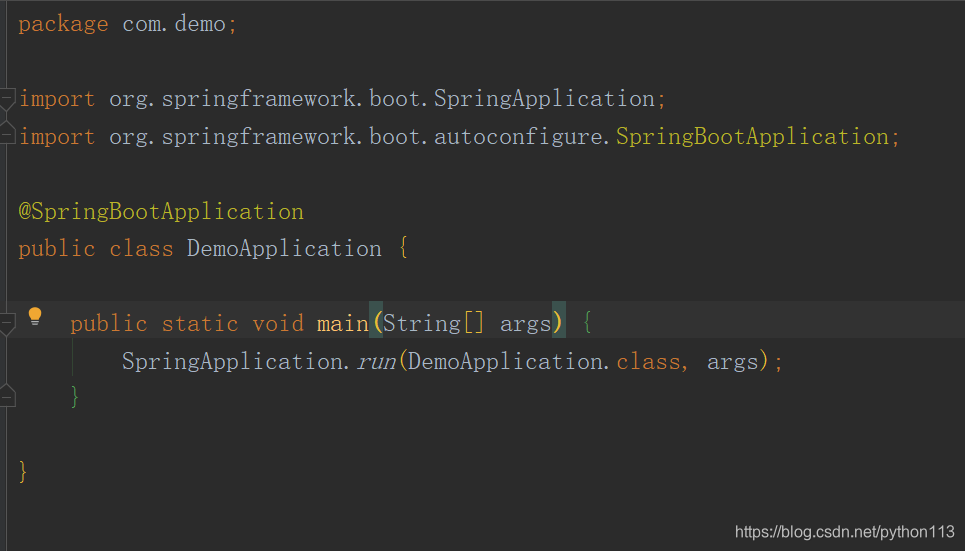
Task: Click SpringBootApplication in the second import
Action: (752, 136)
